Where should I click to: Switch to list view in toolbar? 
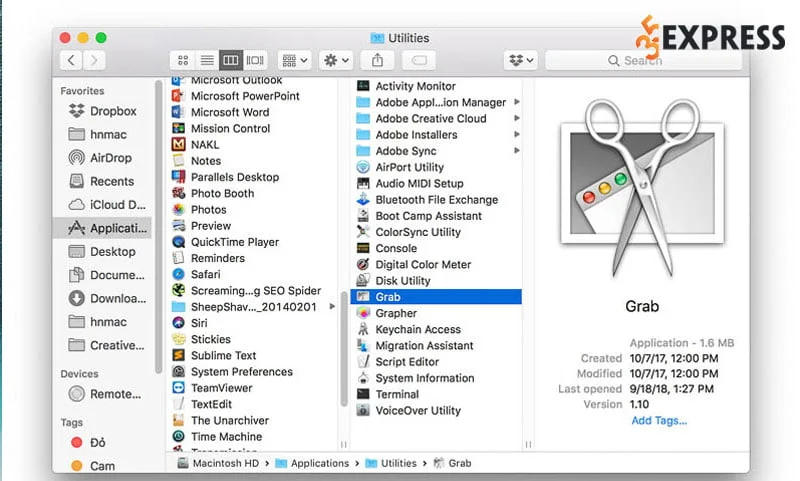(207, 61)
